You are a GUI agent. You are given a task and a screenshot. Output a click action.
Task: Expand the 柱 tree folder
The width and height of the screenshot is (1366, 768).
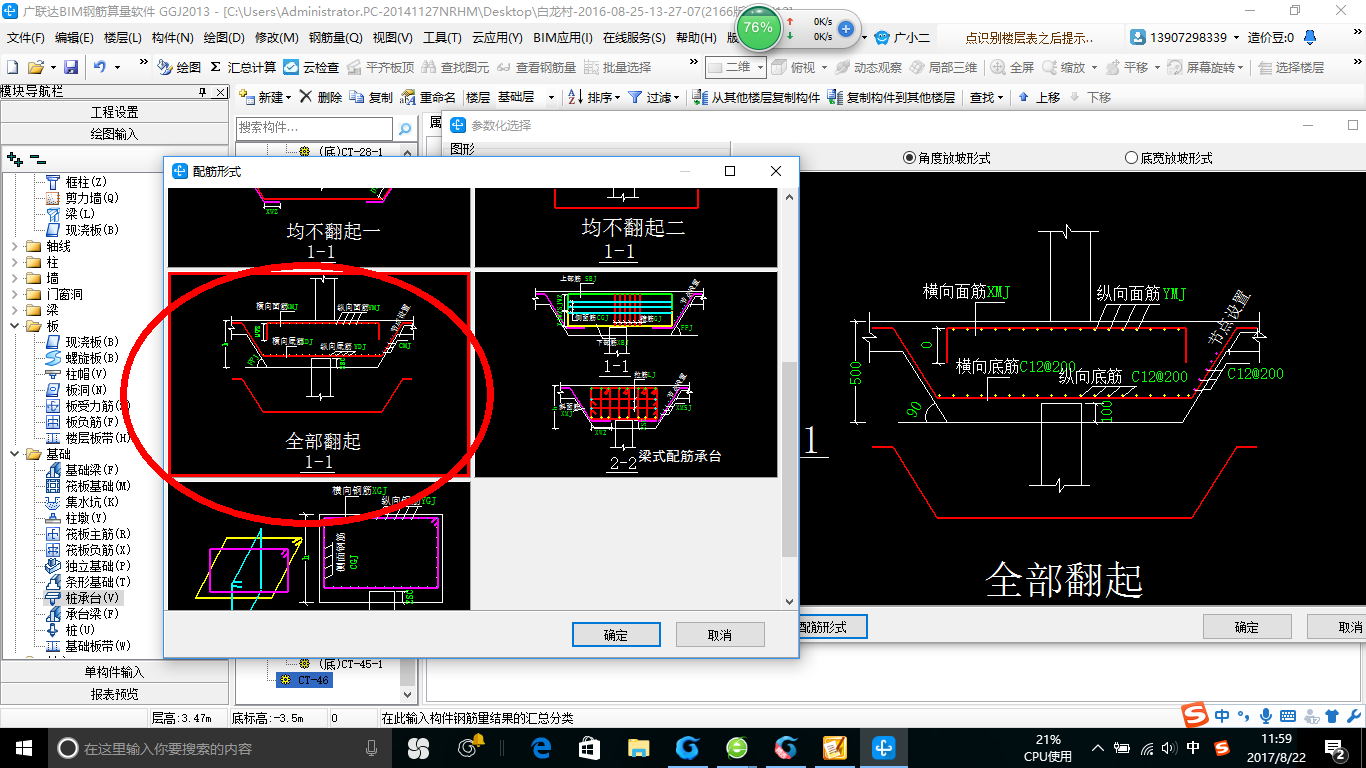point(13,262)
